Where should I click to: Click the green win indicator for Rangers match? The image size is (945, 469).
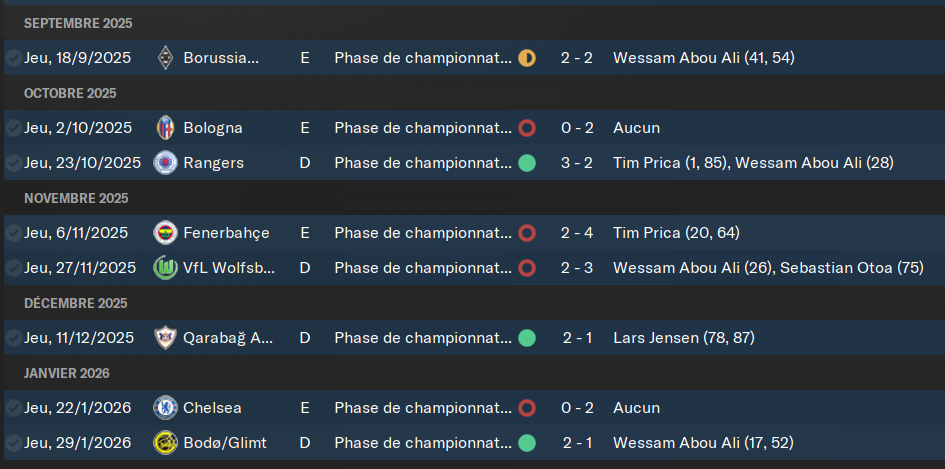pyautogui.click(x=527, y=163)
